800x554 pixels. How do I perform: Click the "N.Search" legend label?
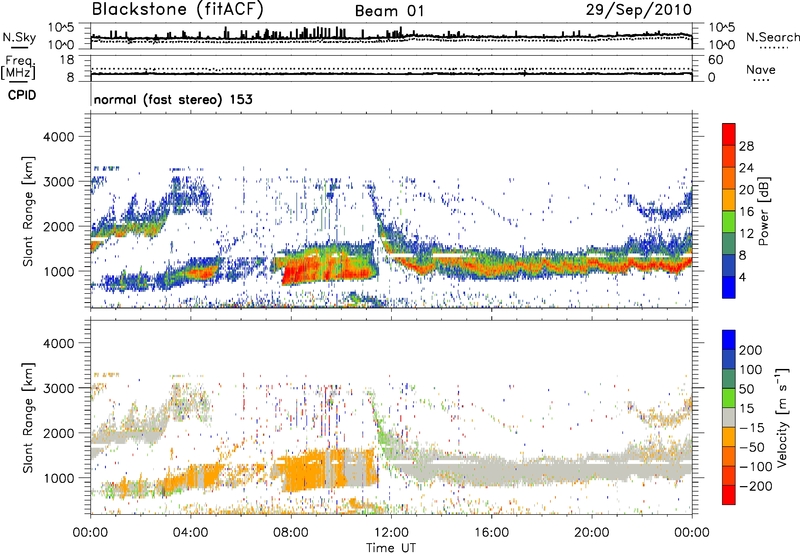pyautogui.click(x=772, y=37)
